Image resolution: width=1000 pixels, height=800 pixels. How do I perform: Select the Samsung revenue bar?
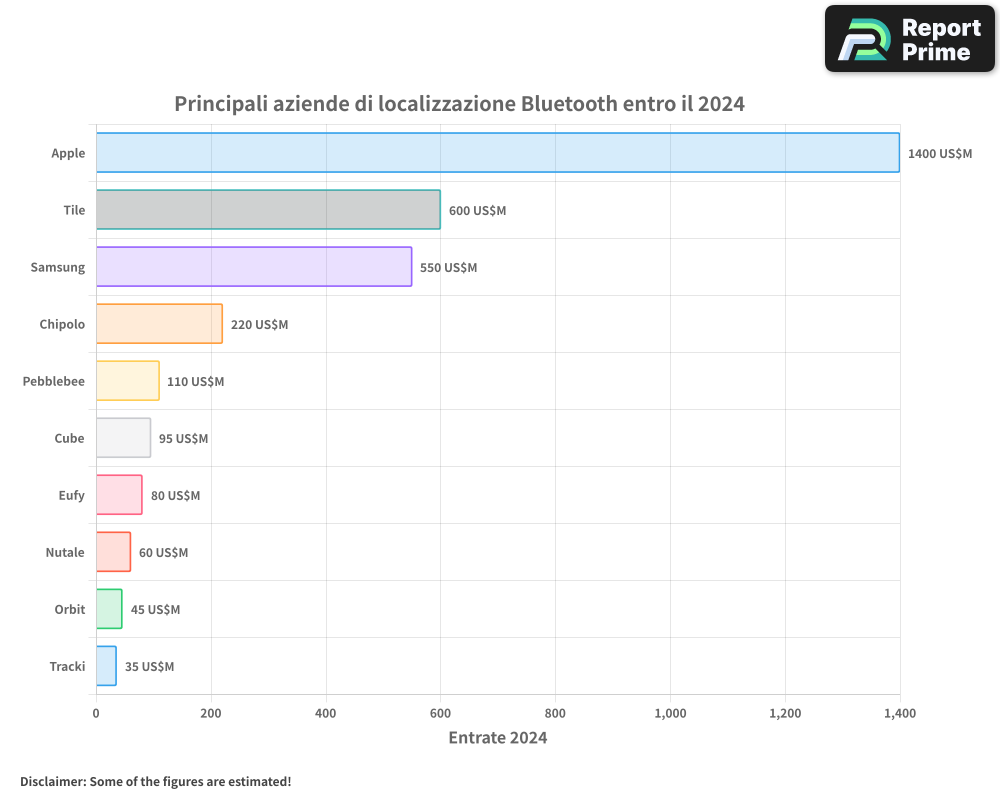pyautogui.click(x=253, y=267)
